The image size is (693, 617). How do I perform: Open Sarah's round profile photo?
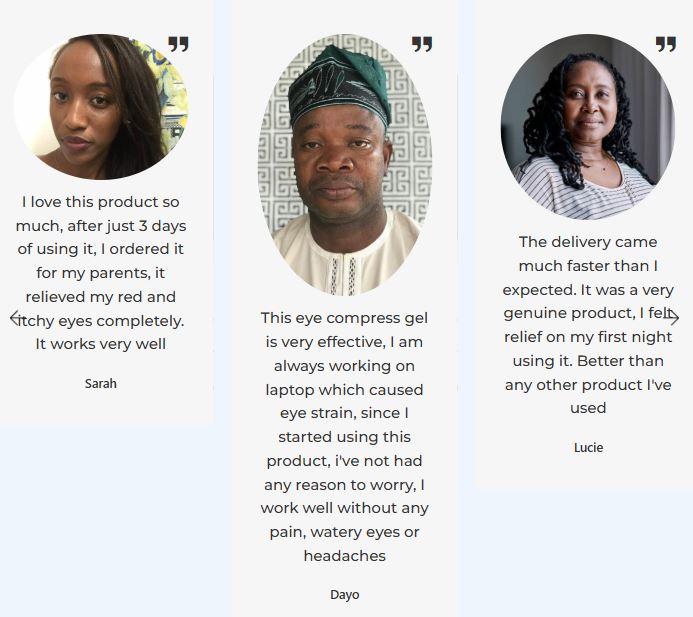pyautogui.click(x=100, y=107)
